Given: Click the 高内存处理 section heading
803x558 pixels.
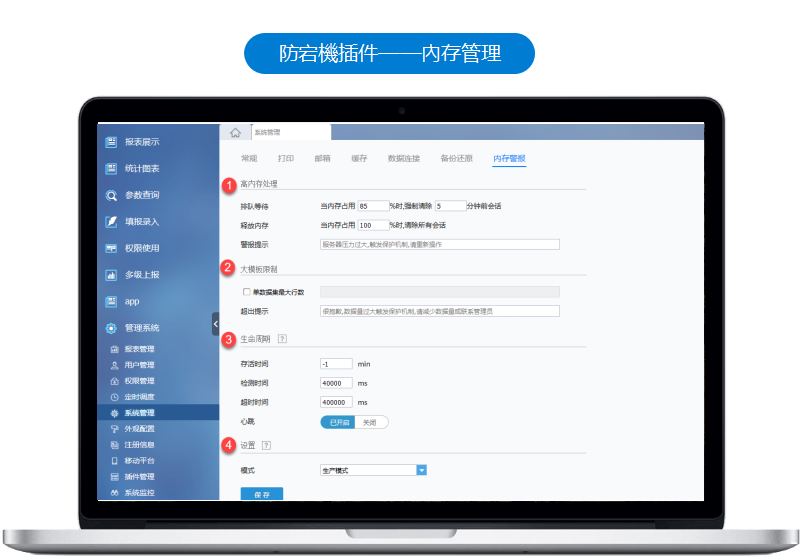Looking at the screenshot, I should click(x=259, y=183).
